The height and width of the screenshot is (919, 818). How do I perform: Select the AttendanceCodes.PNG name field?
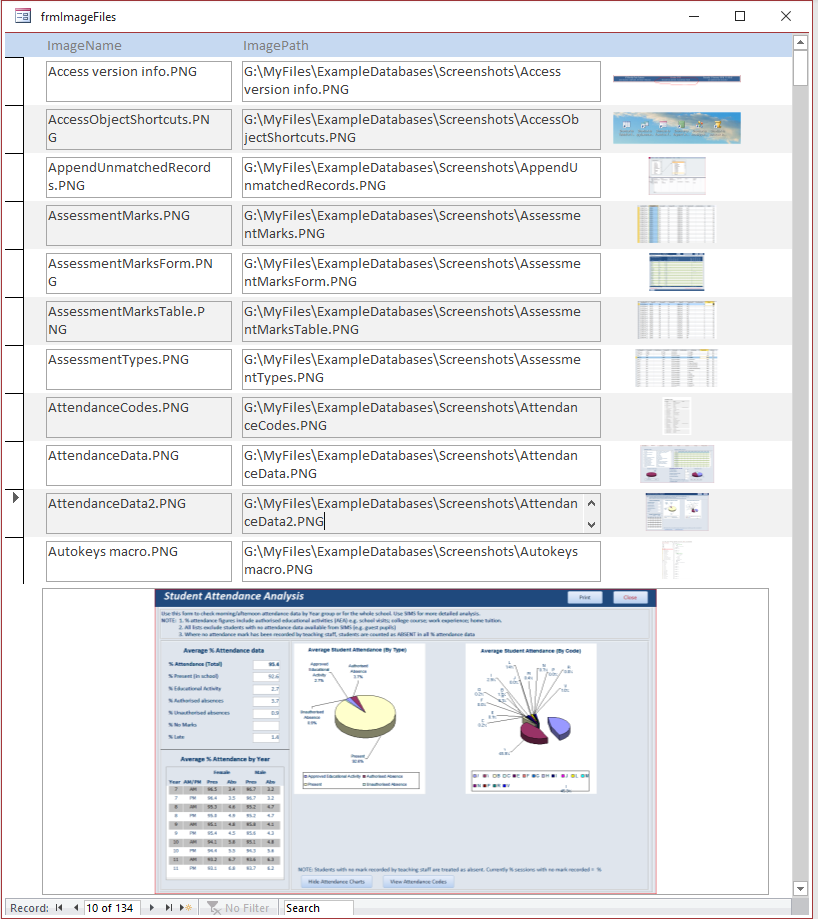(x=139, y=418)
